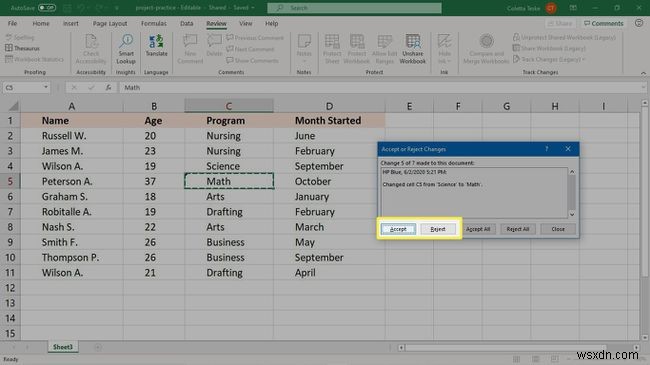Image resolution: width=650 pixels, height=365 pixels.
Task: Confirm formula entry with checkmark icon
Action: click(91, 88)
